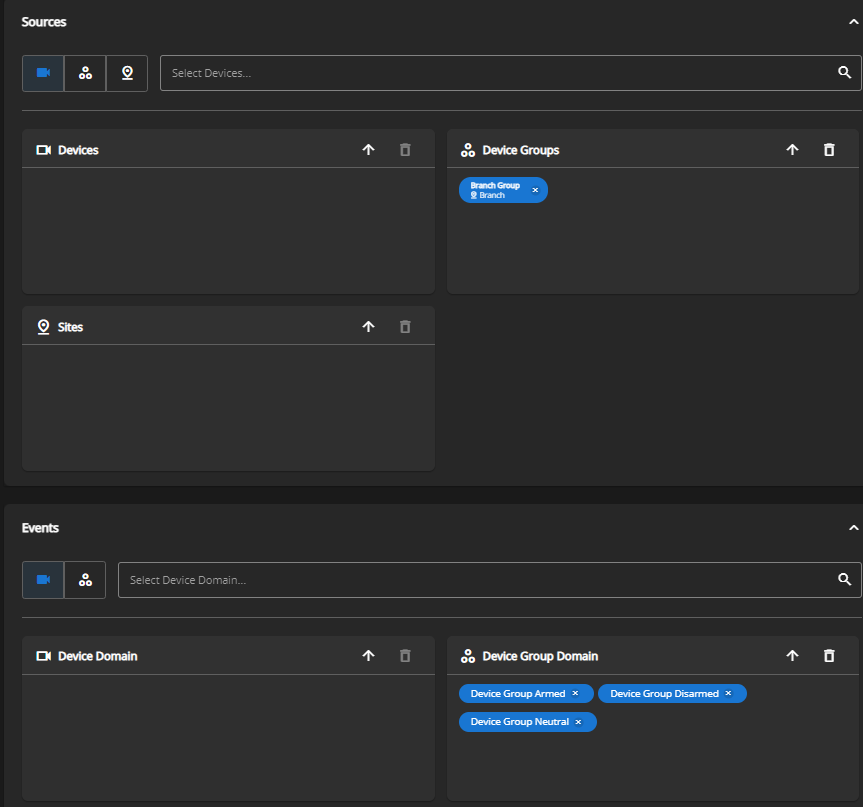Select the Device Domain camera filter in Events
Image resolution: width=863 pixels, height=807 pixels.
43,580
